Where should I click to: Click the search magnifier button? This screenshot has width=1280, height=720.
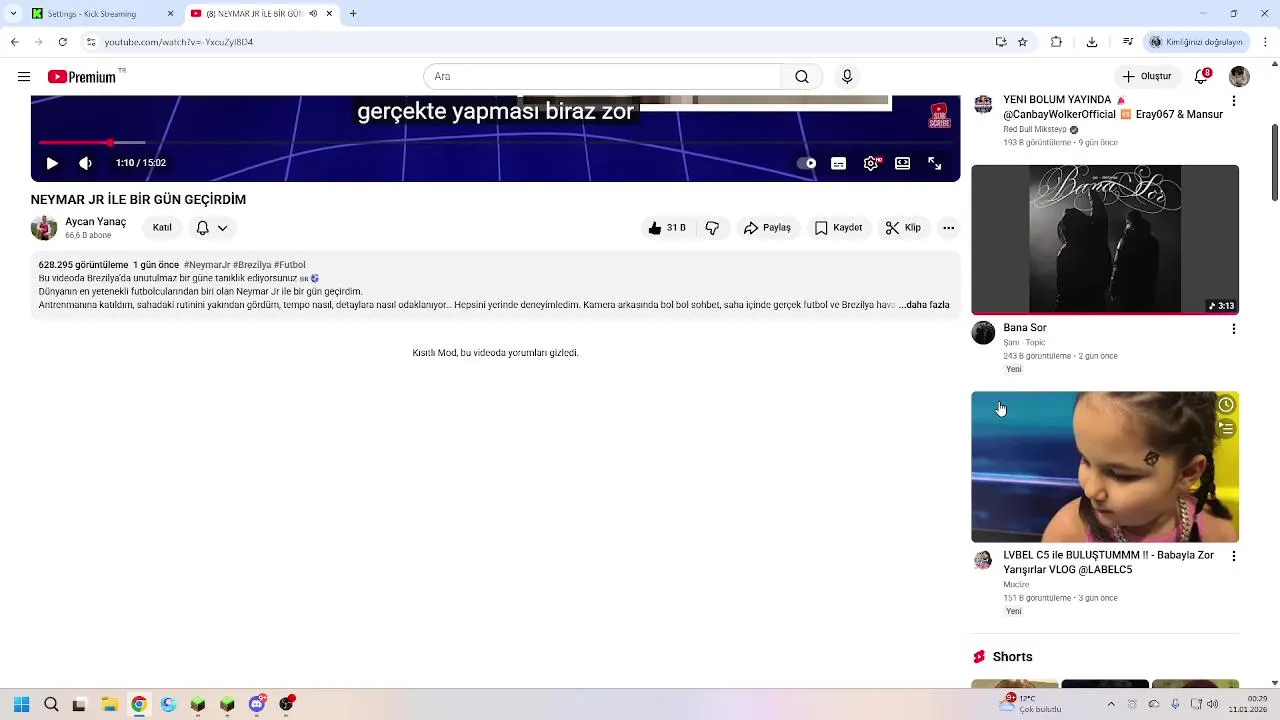[x=802, y=77]
